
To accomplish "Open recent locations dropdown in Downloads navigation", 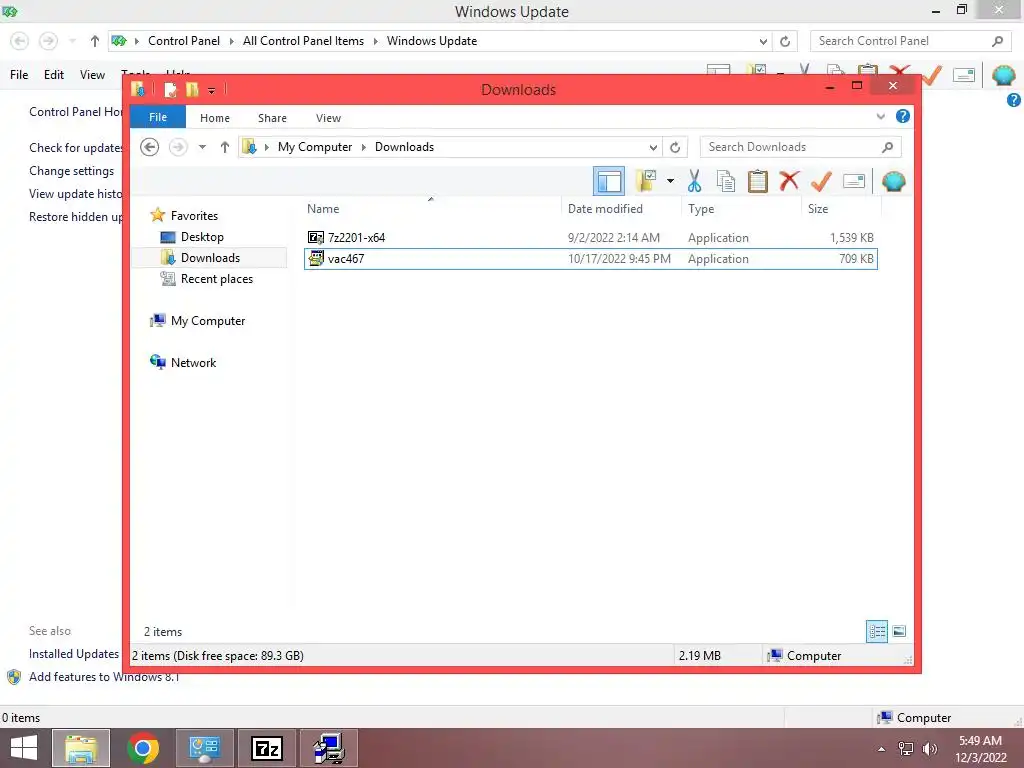I will [202, 147].
